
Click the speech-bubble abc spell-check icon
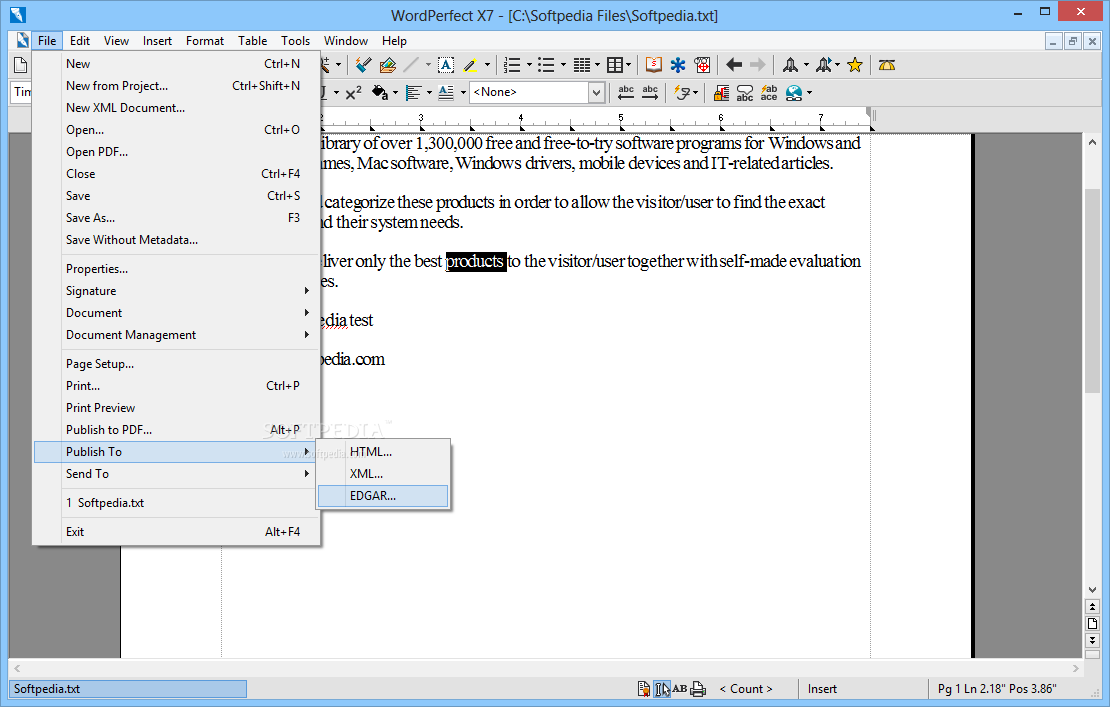pos(745,93)
